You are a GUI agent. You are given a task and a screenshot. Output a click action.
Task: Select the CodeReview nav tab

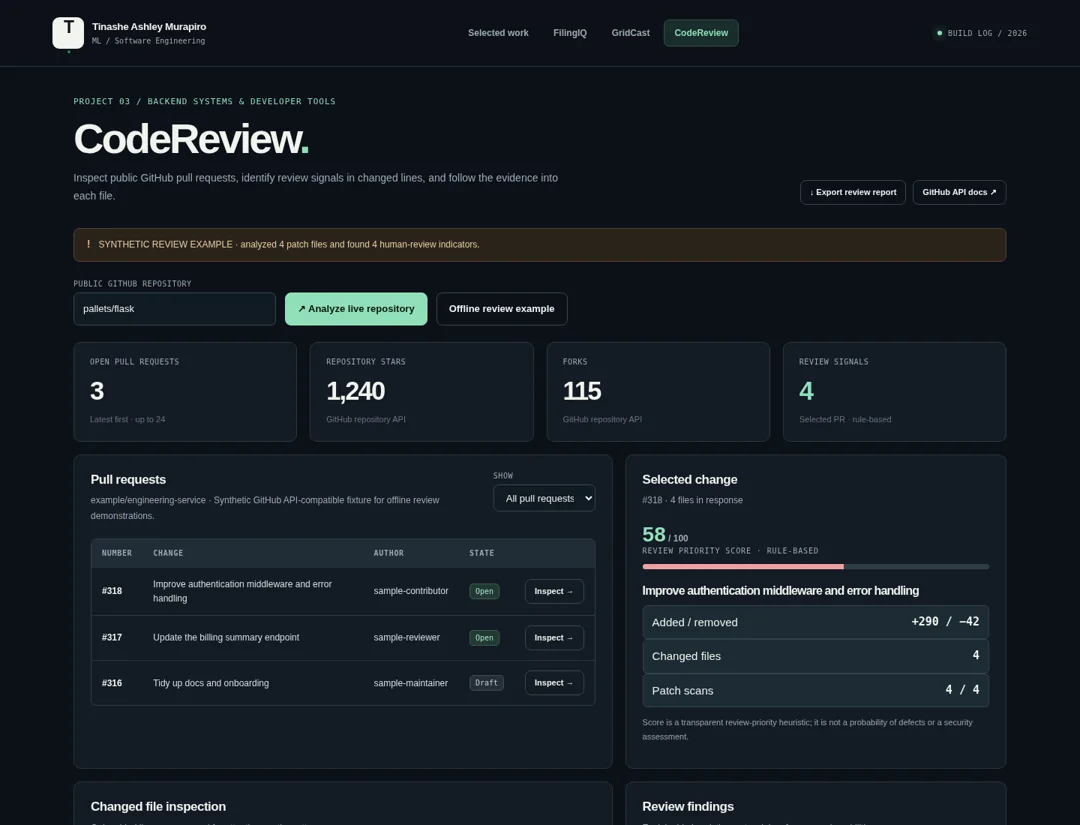point(700,33)
